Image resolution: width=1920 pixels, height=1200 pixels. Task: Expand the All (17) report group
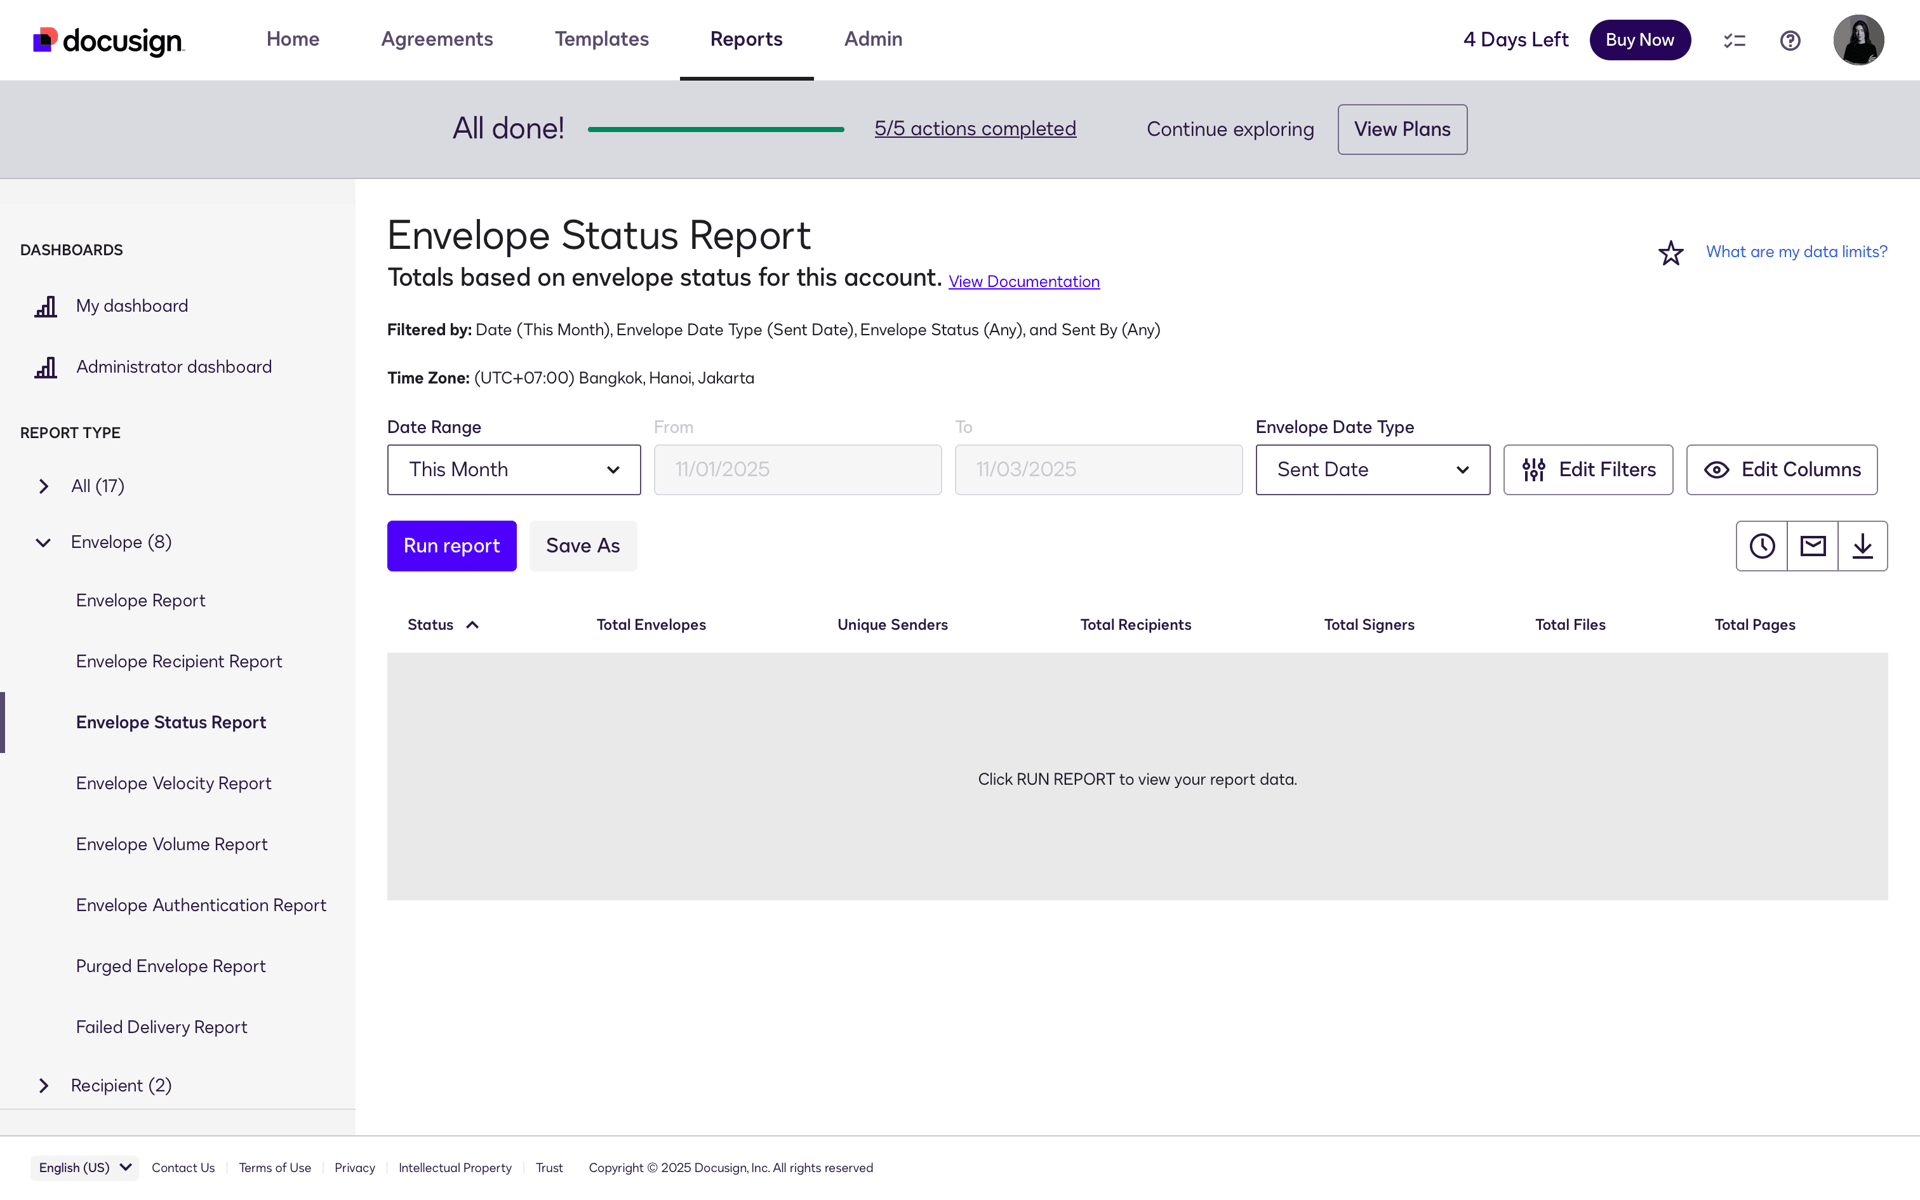43,486
